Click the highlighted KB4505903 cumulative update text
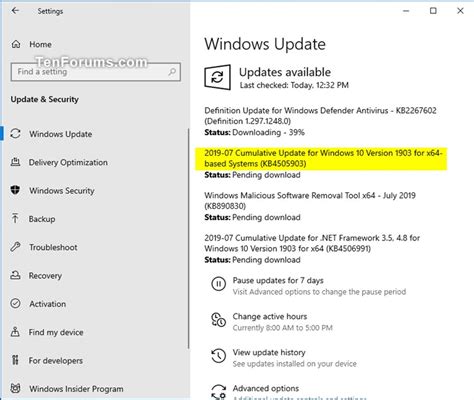The image size is (474, 400). click(323, 158)
